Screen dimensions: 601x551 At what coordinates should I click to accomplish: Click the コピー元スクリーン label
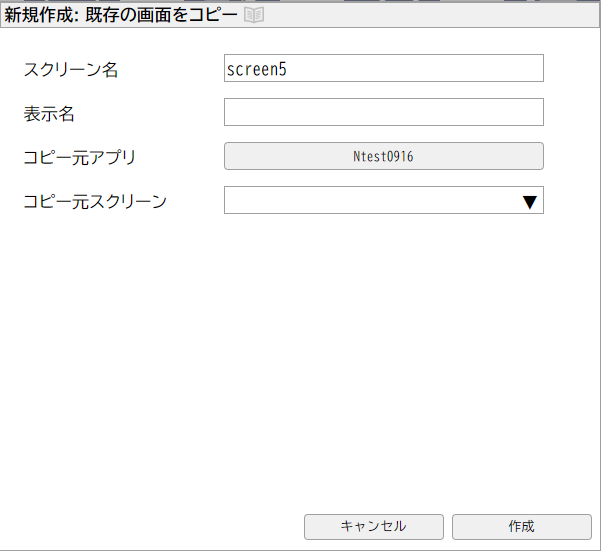point(95,201)
